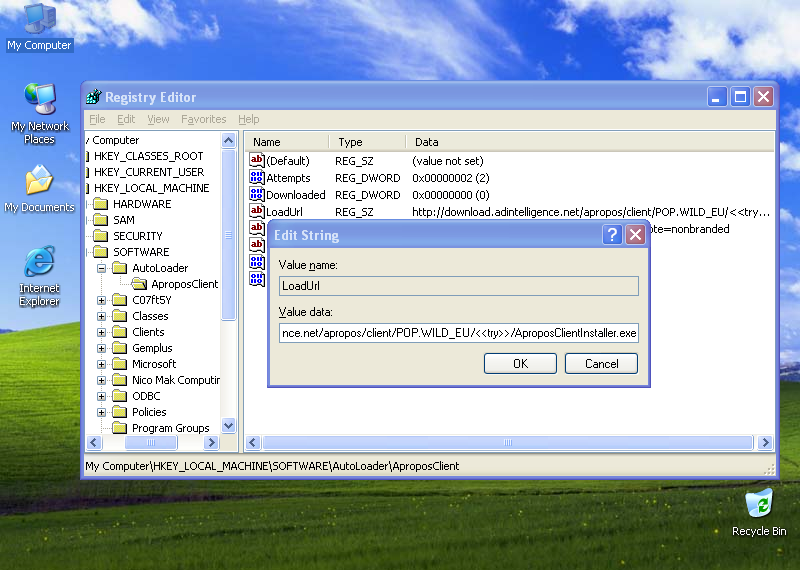Open My Documents desktop icon

click(x=39, y=188)
